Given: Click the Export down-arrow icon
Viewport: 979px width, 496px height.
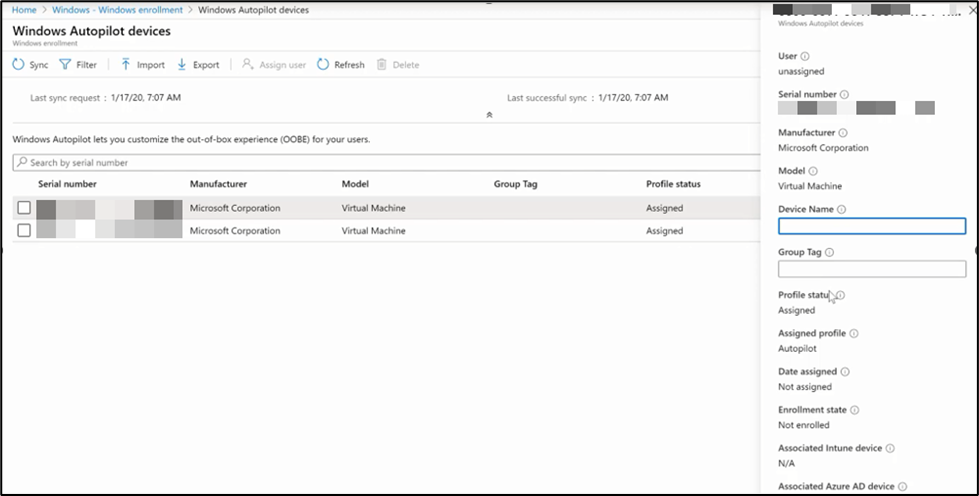Looking at the screenshot, I should pyautogui.click(x=182, y=64).
